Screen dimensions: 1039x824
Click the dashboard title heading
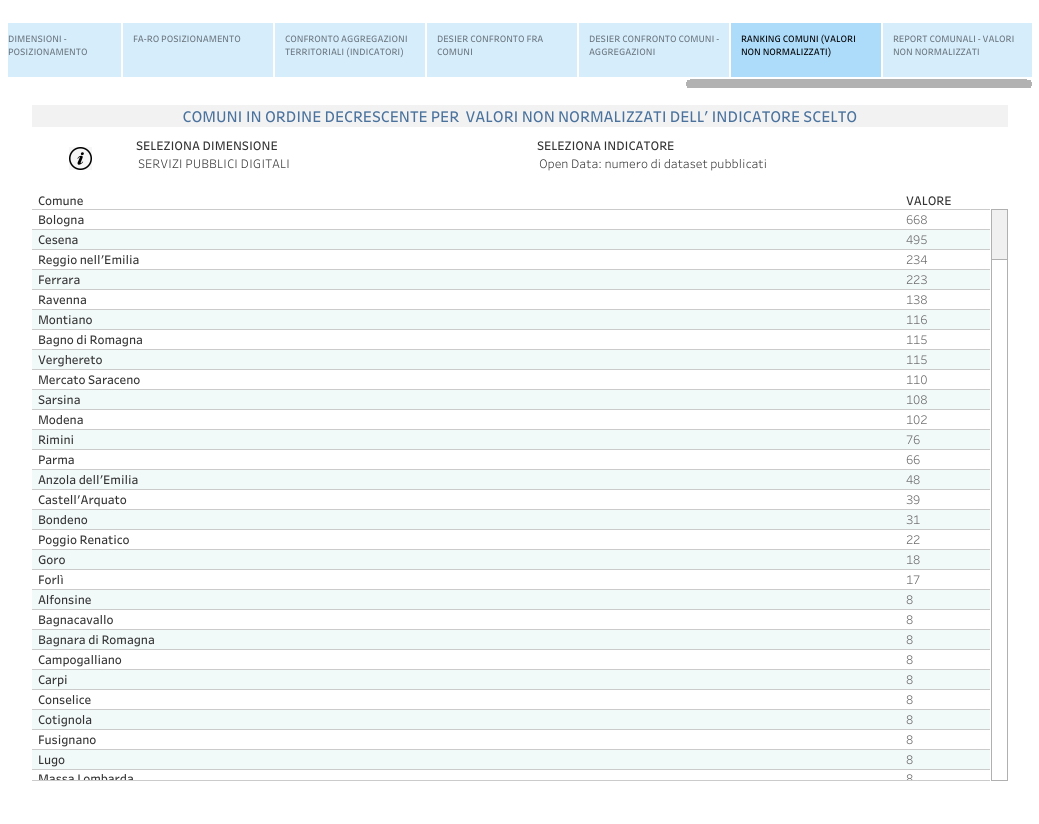pyautogui.click(x=520, y=117)
